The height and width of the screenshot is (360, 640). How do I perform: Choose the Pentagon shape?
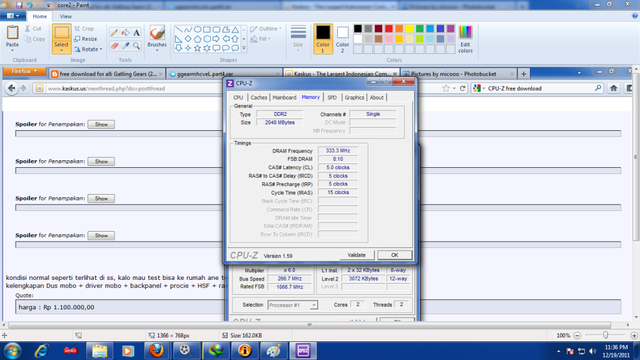click(198, 39)
